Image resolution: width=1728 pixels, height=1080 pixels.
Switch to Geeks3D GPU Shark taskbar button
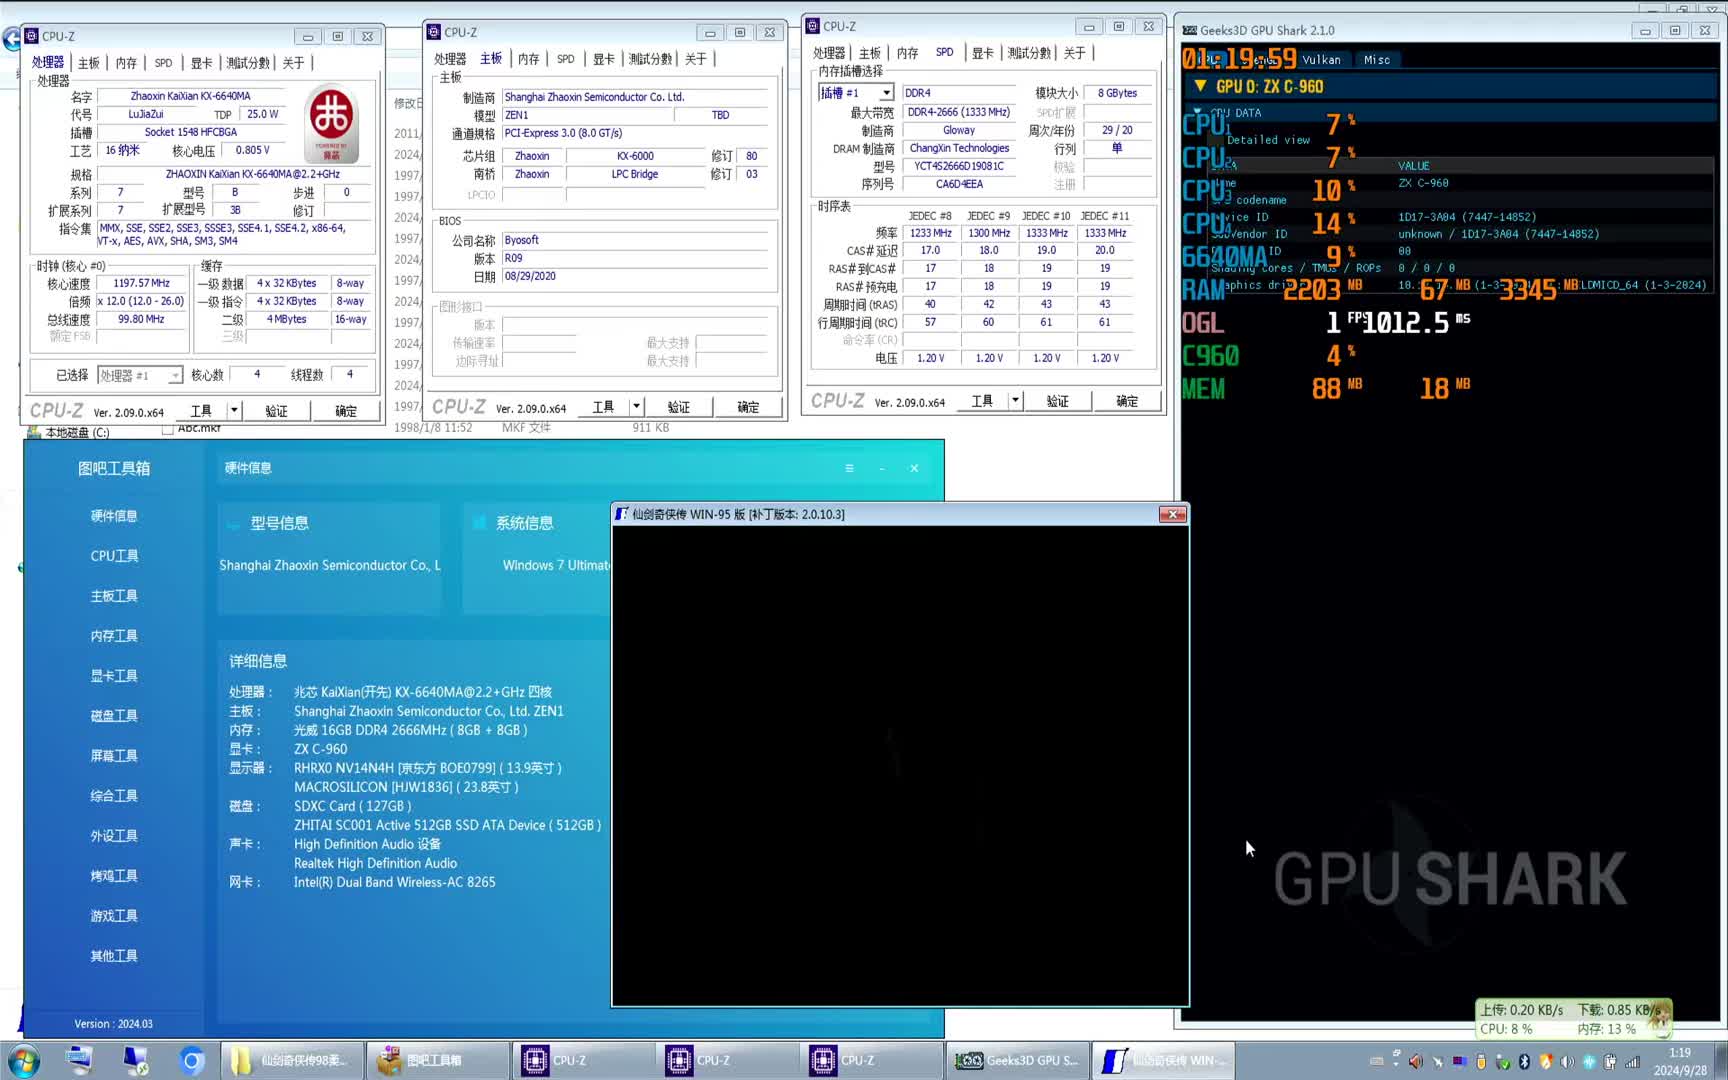pyautogui.click(x=1016, y=1060)
